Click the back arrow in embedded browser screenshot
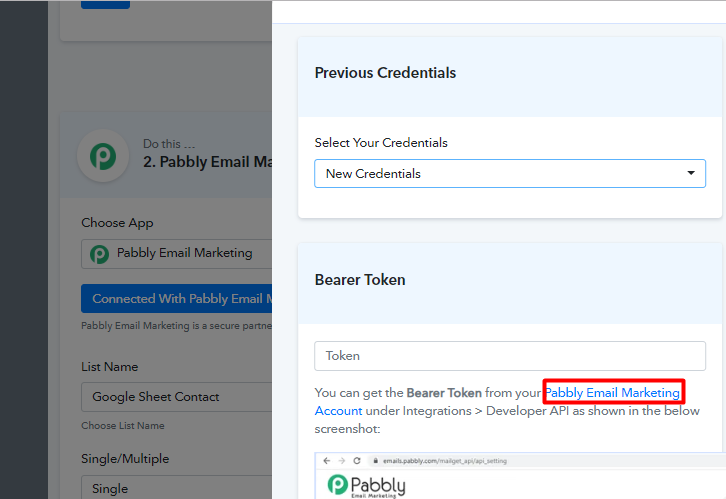This screenshot has height=499, width=726. coord(326,461)
